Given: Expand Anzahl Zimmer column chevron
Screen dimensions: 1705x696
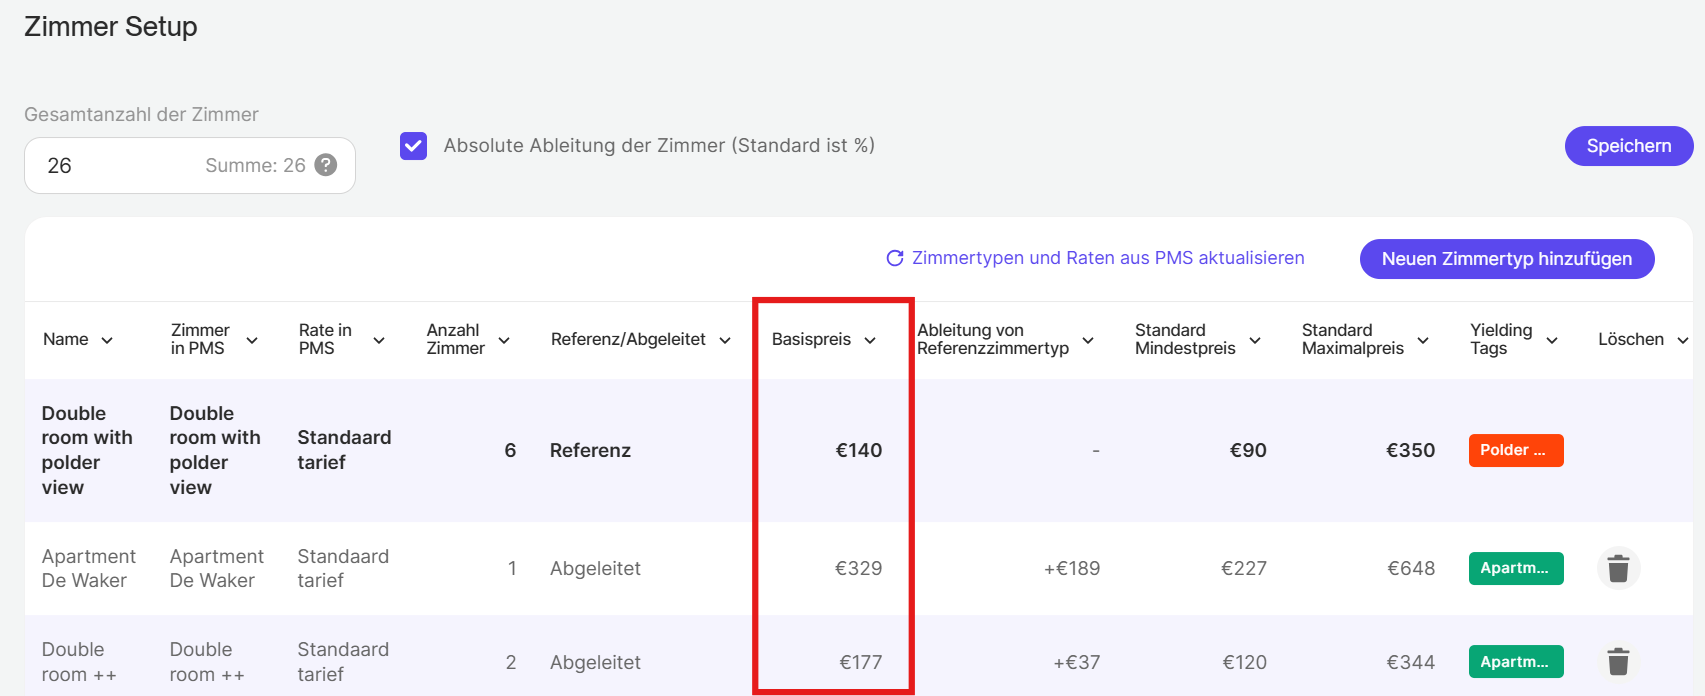Looking at the screenshot, I should (x=504, y=340).
